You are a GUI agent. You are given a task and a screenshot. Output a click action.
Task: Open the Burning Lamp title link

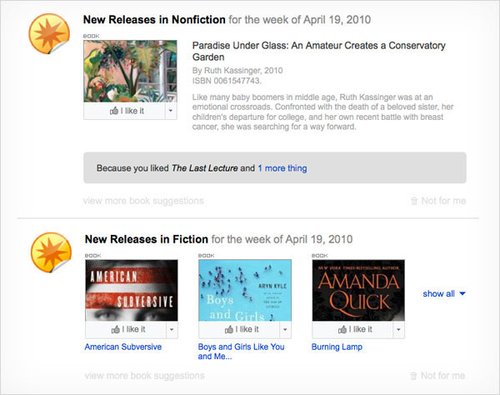click(x=337, y=347)
